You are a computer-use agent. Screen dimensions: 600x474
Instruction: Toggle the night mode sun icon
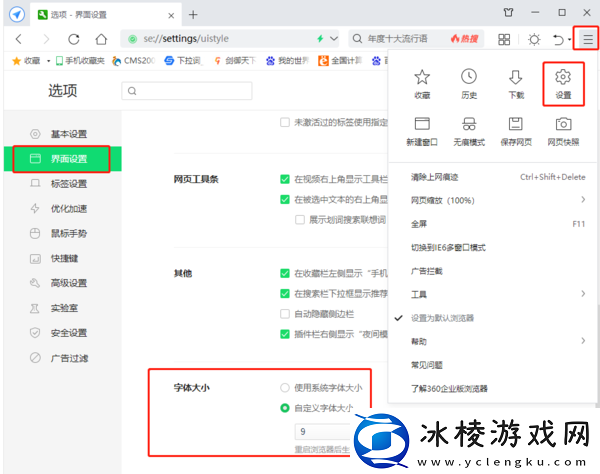click(x=534, y=39)
